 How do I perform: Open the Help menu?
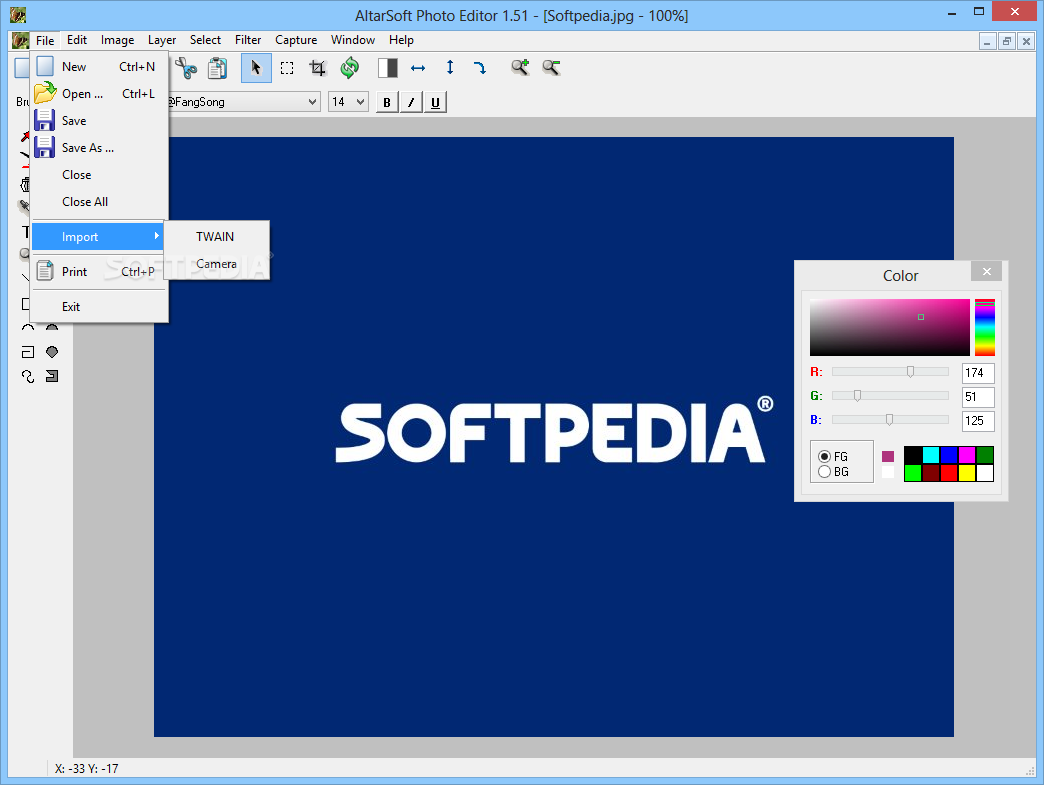(x=401, y=40)
